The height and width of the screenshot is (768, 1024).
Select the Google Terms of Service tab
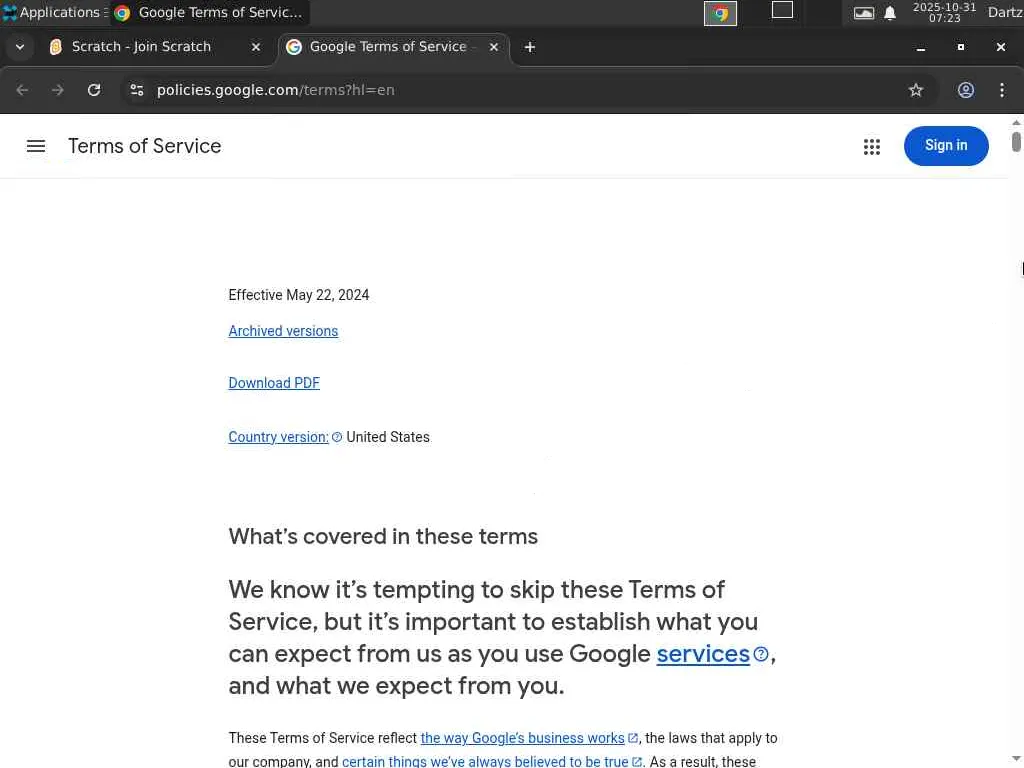[x=387, y=47]
